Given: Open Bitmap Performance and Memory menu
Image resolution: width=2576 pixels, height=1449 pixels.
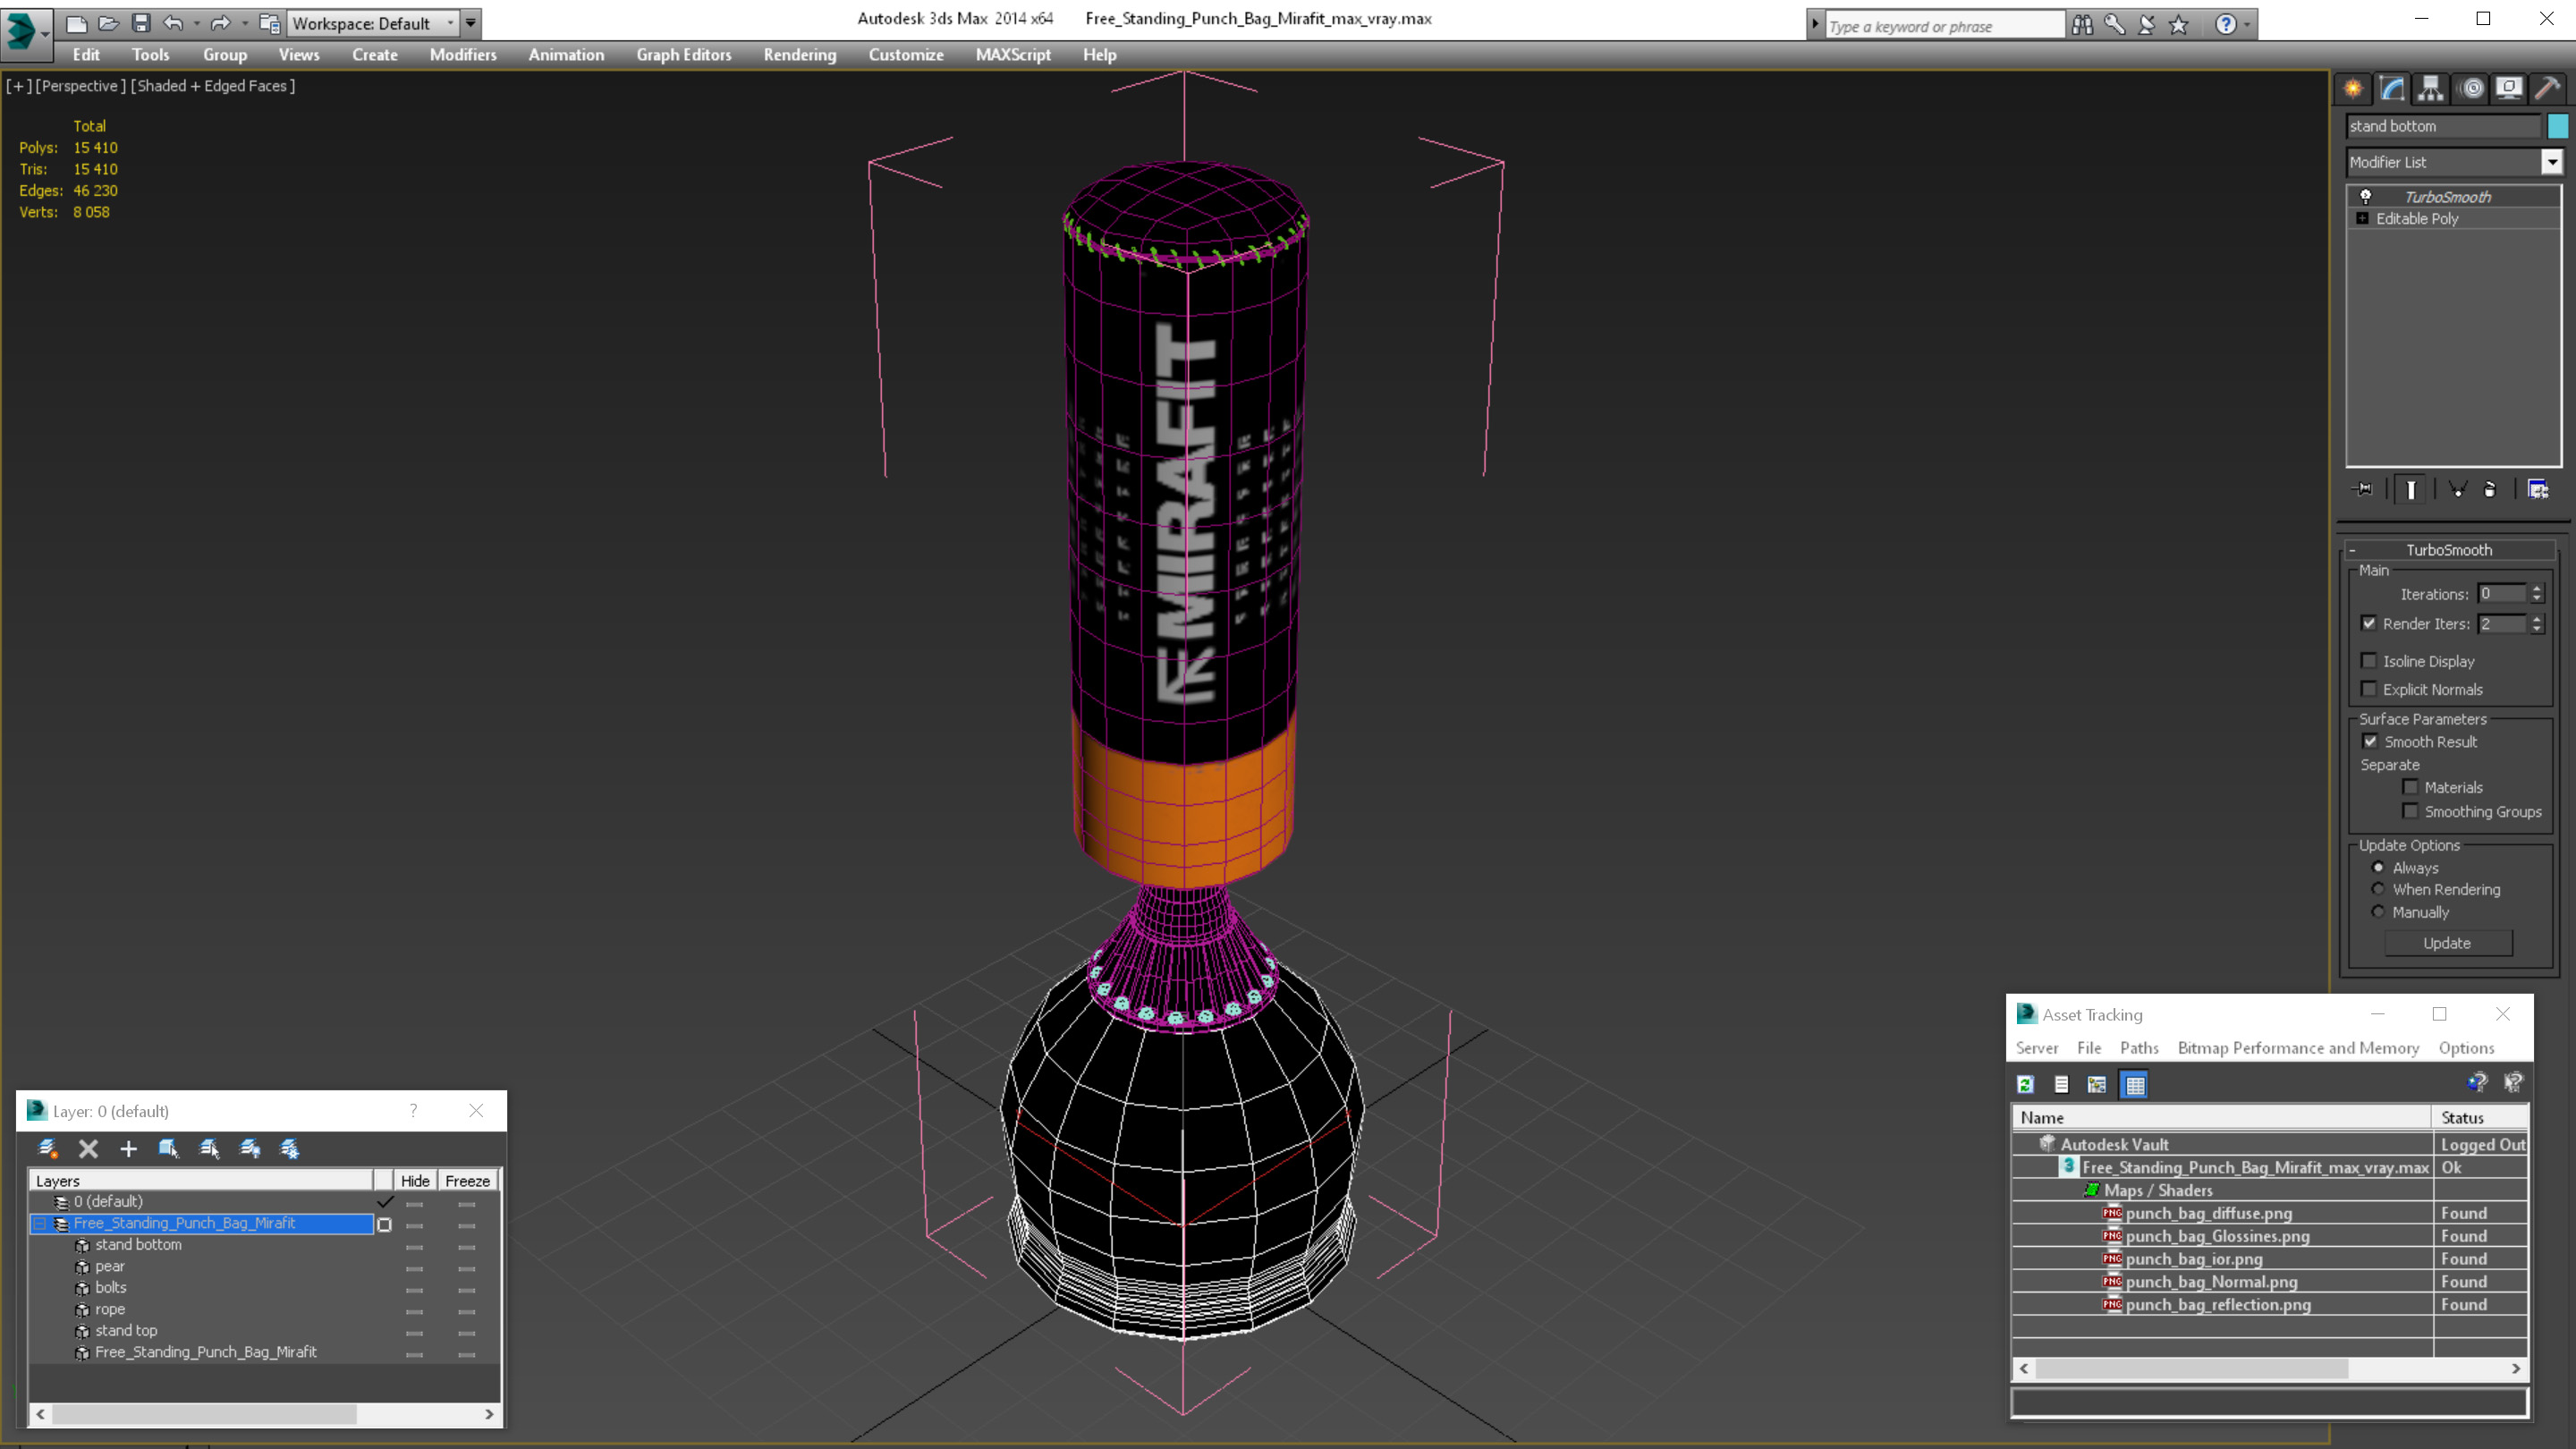Looking at the screenshot, I should pos(2298,1048).
